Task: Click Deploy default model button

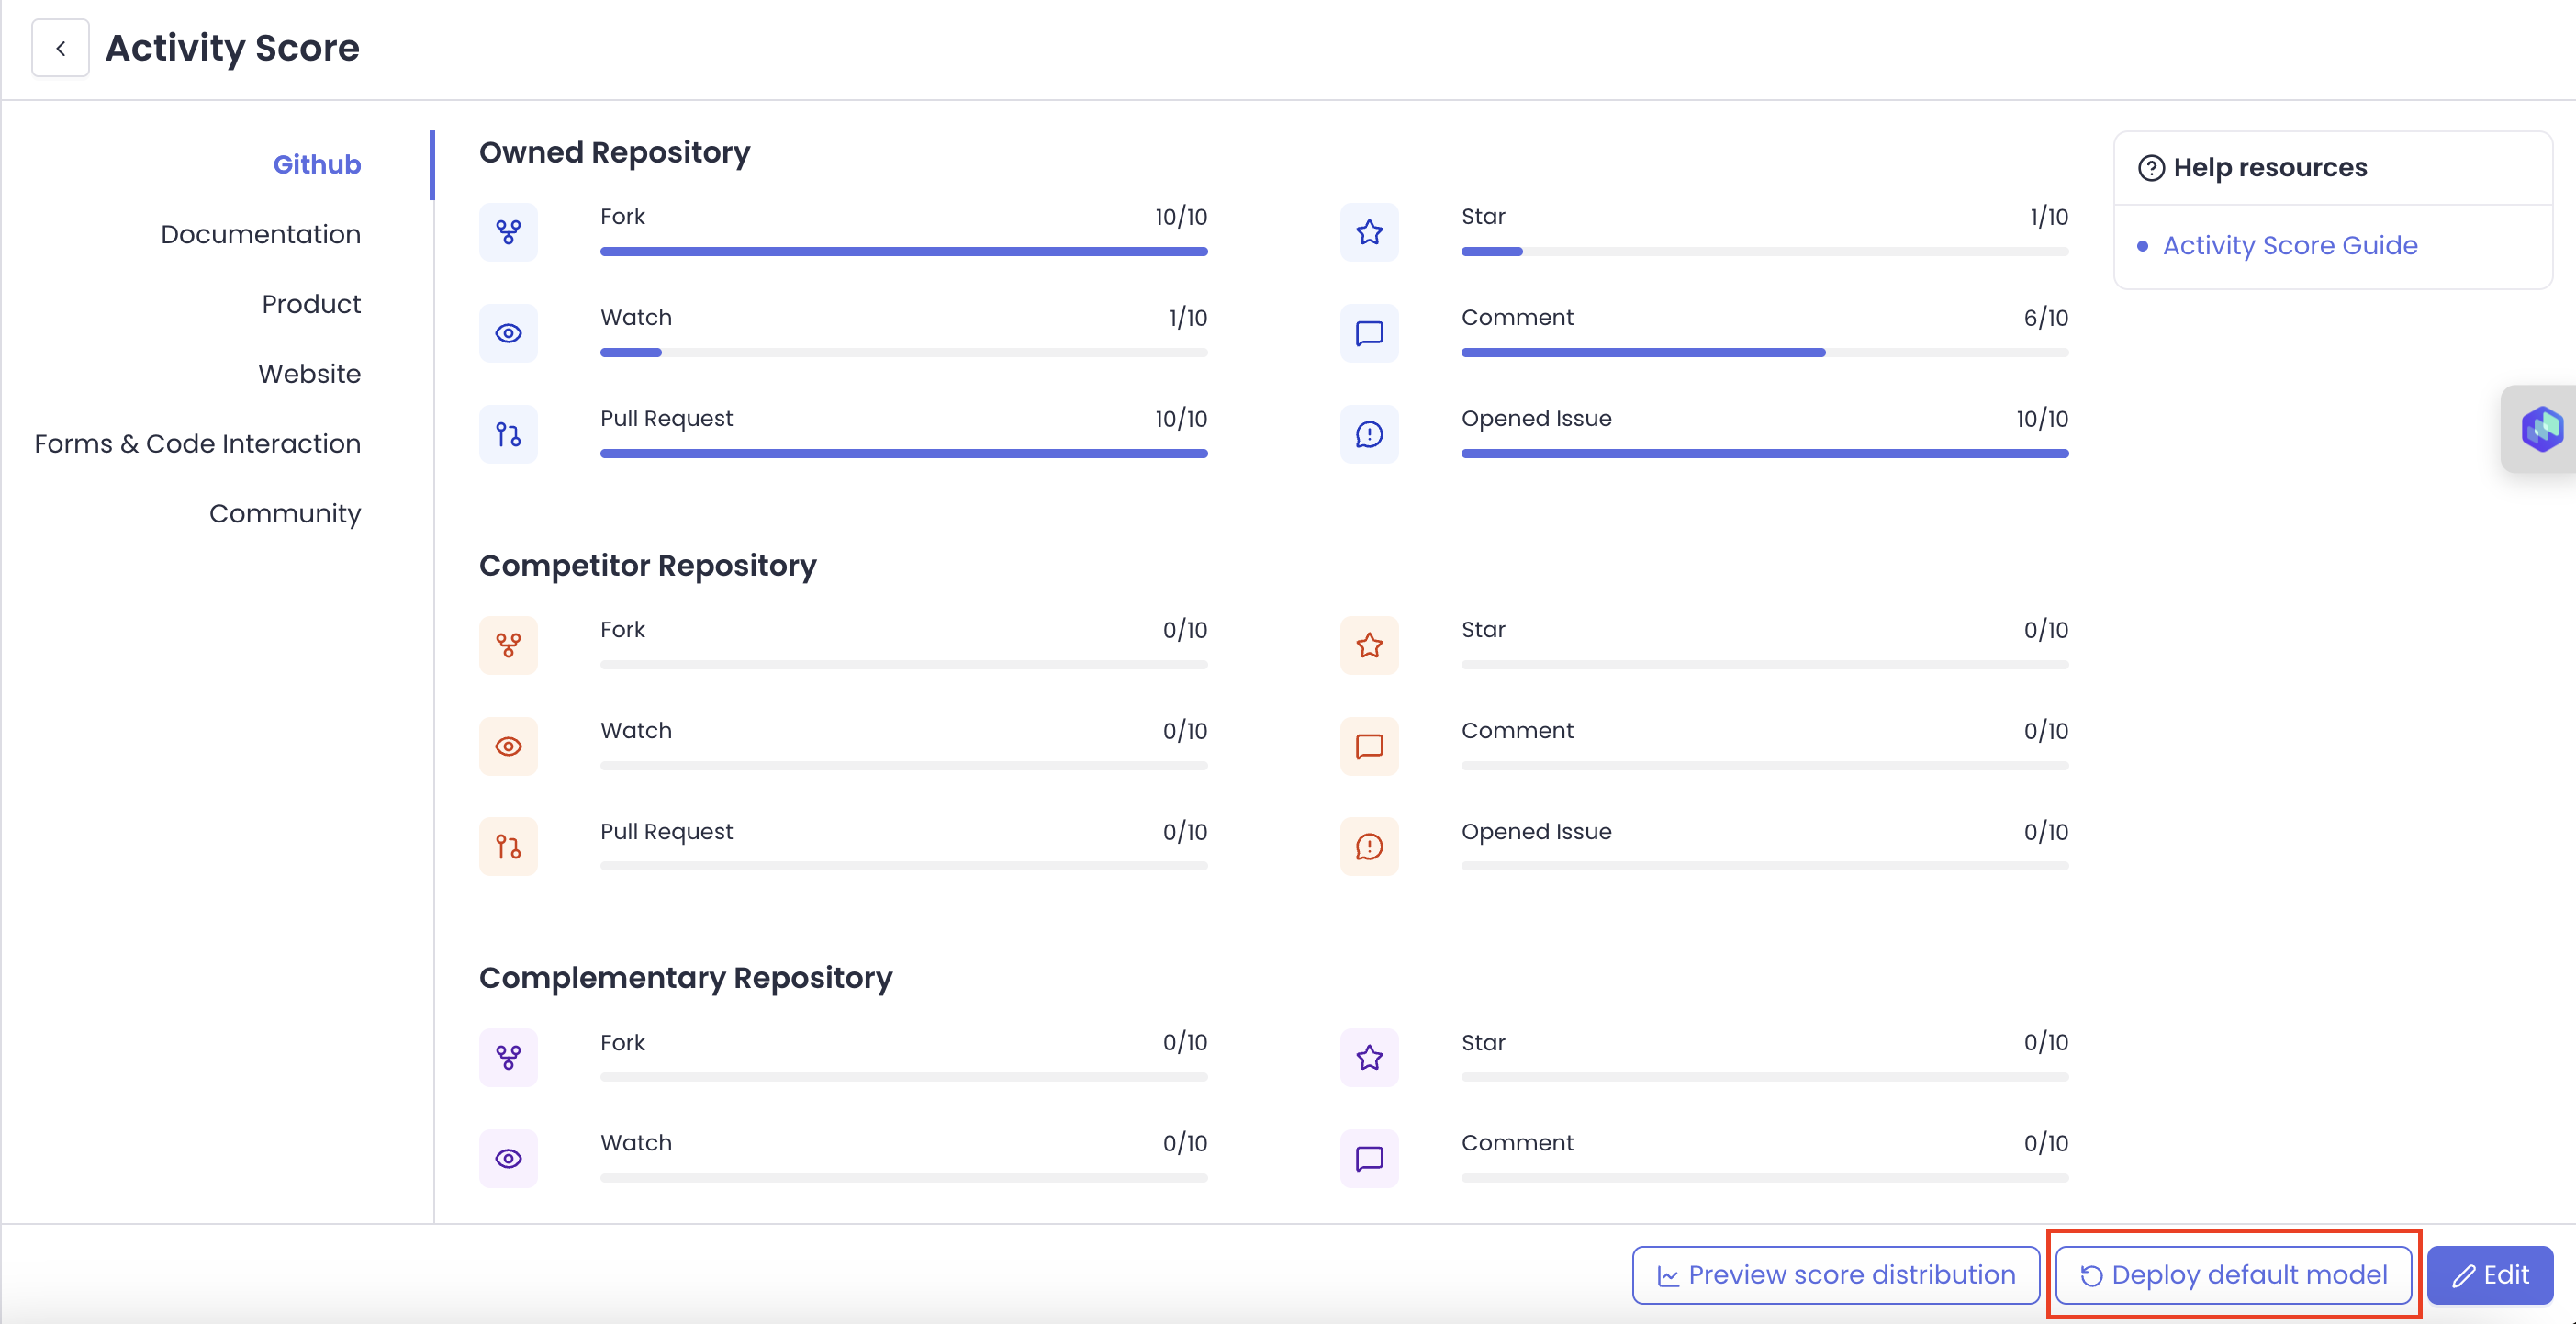Action: (2233, 1274)
